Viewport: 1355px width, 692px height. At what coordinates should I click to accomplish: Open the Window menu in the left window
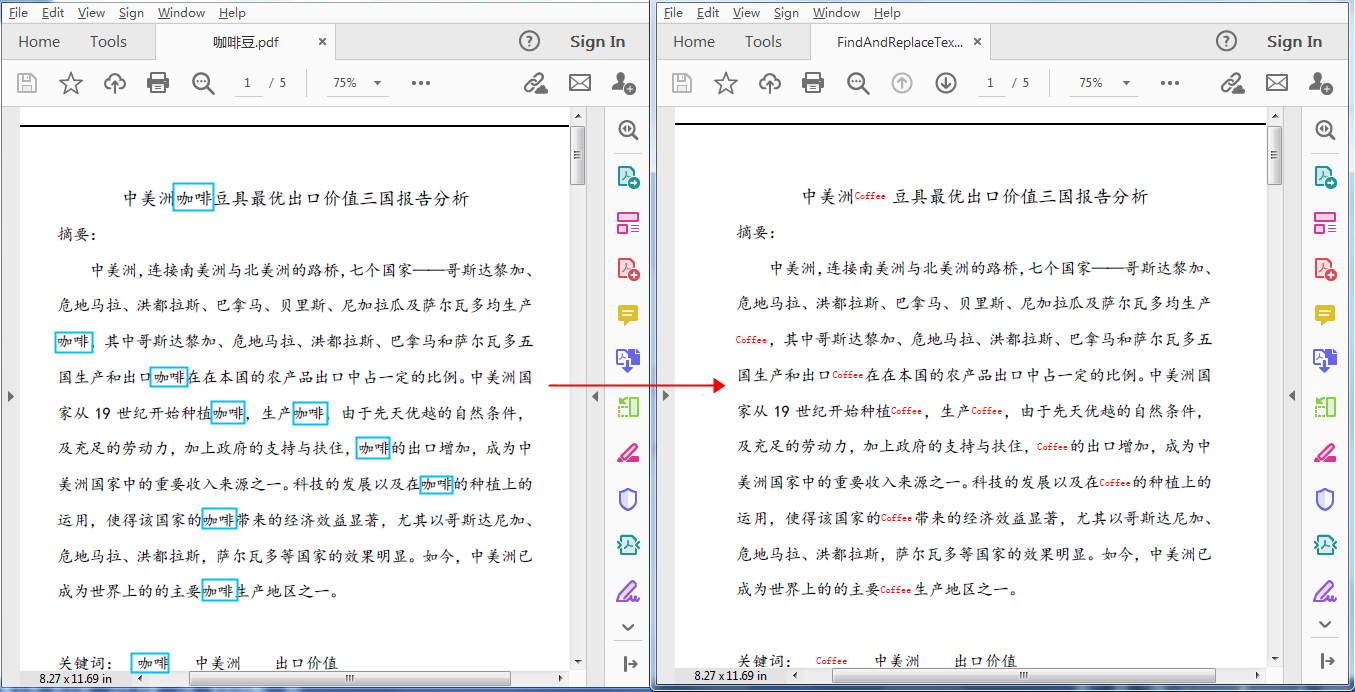coord(181,13)
